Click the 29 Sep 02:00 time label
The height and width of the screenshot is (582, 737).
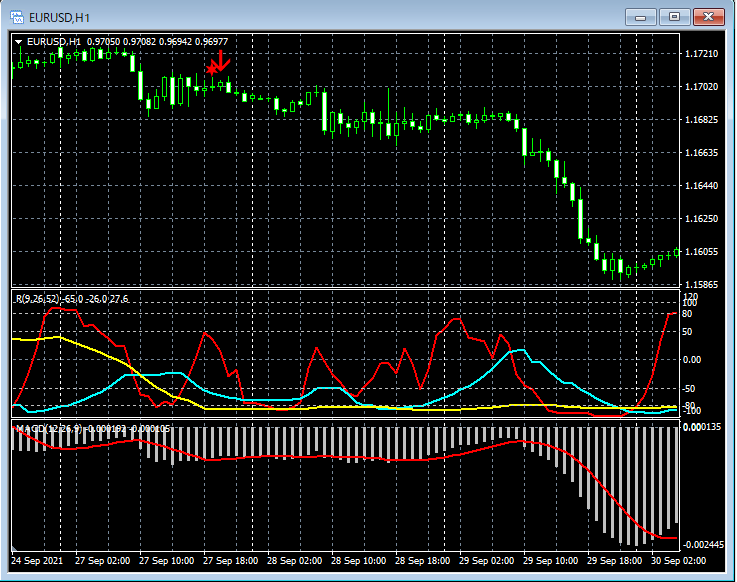[486, 561]
